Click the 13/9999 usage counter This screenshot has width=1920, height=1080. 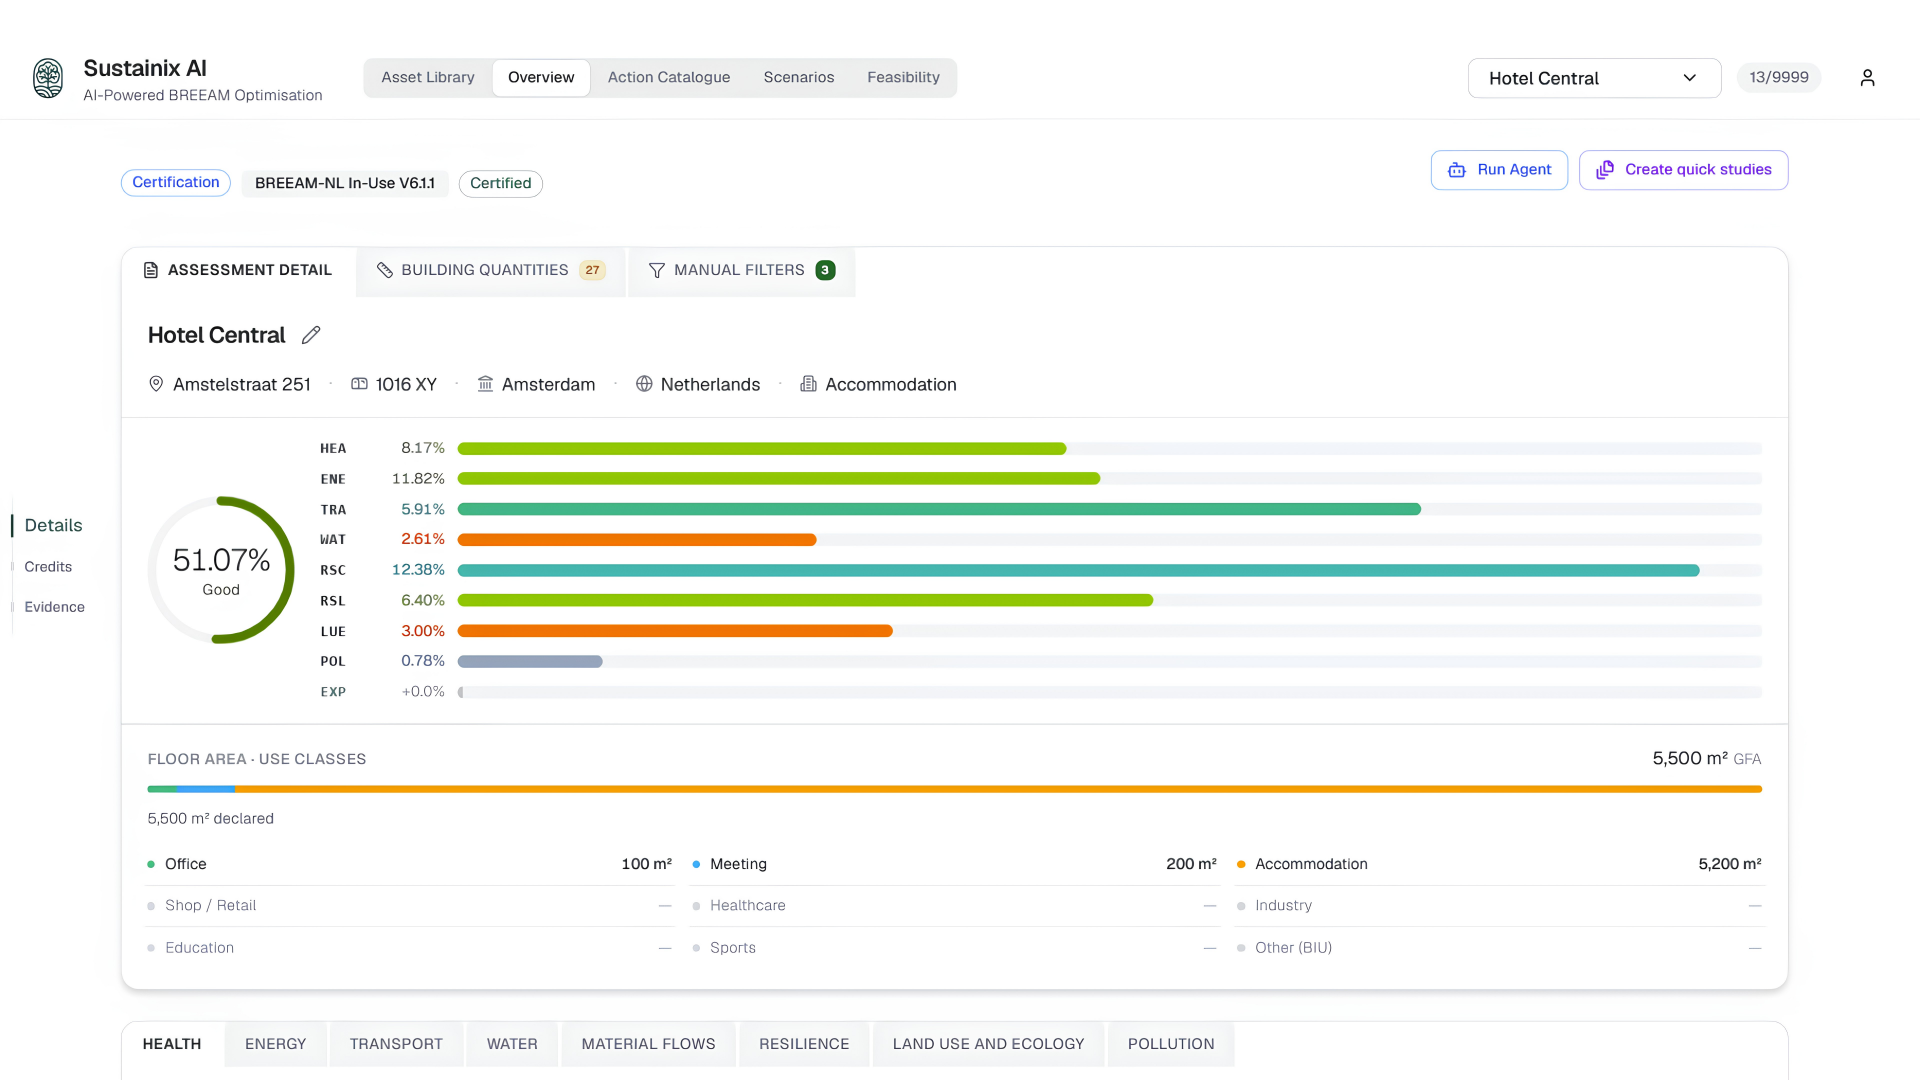(1779, 78)
